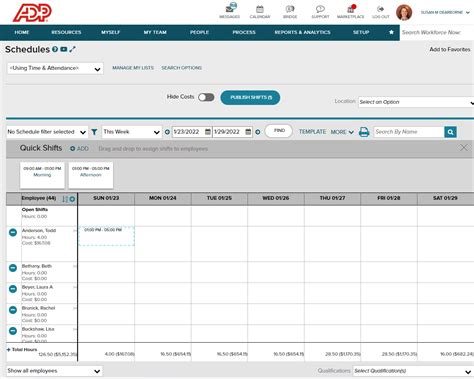This screenshot has width=474, height=379.
Task: Open the Calendar icon in header
Action: (x=260, y=9)
